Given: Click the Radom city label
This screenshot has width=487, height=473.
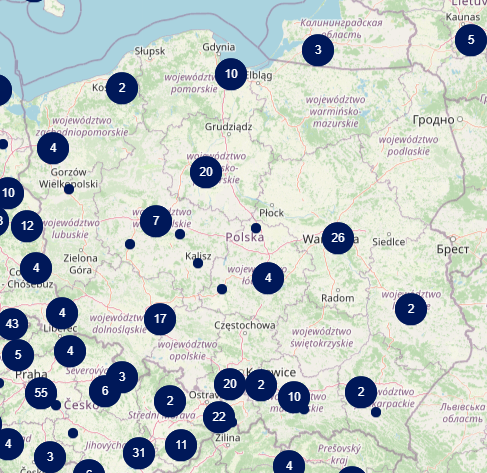Looking at the screenshot, I should [338, 298].
